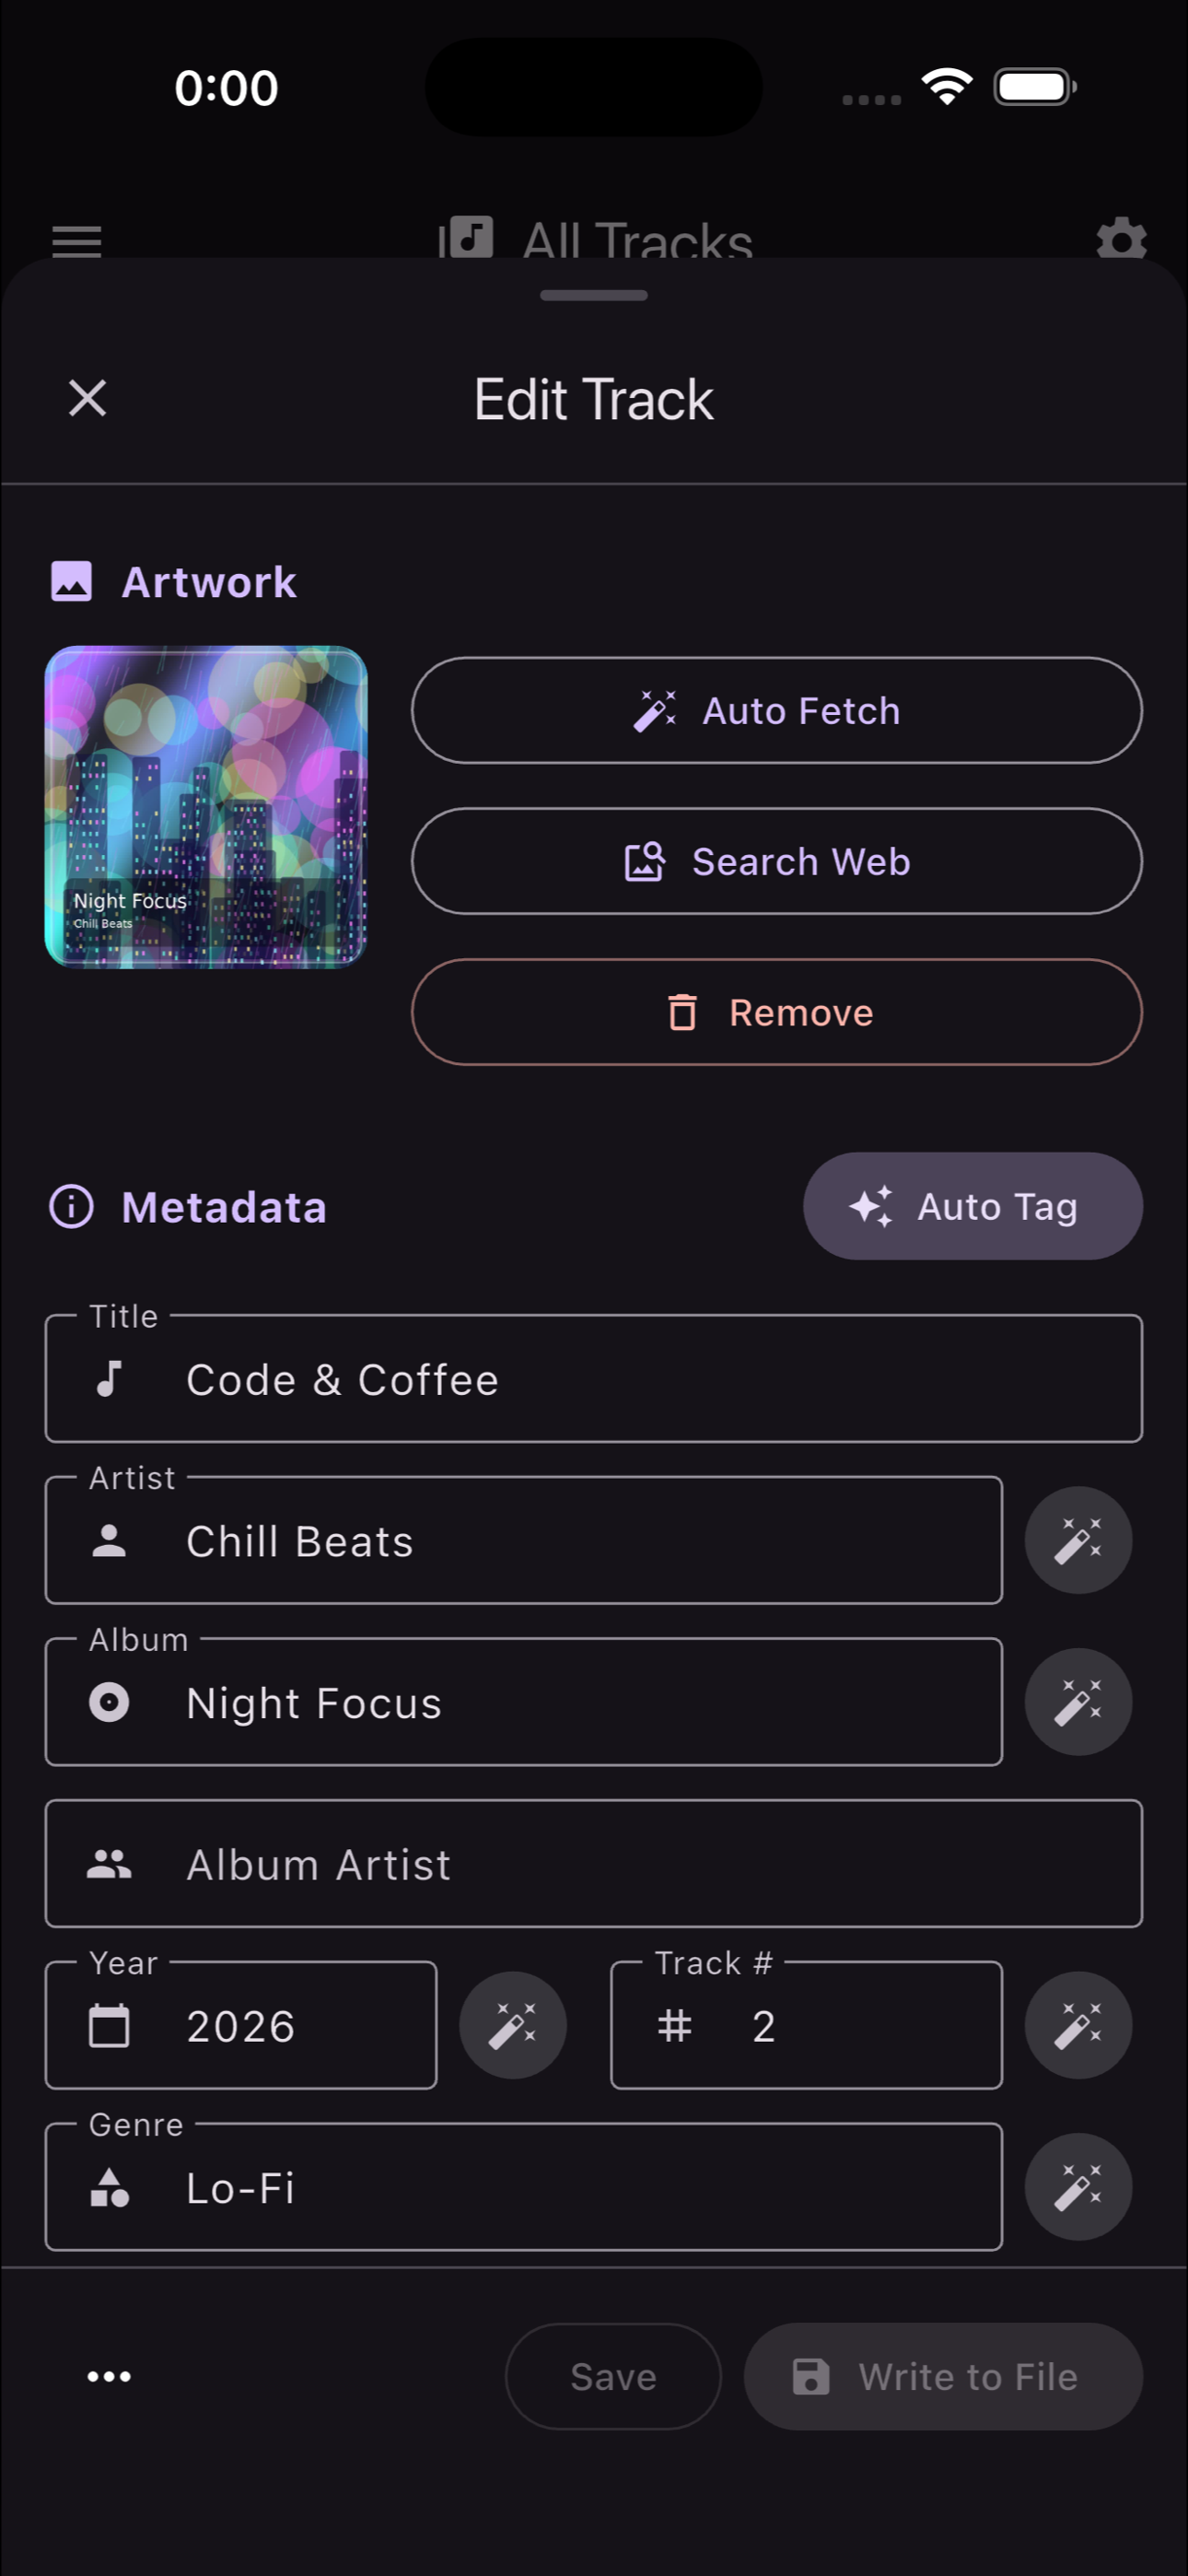Viewport: 1188px width, 2576px height.
Task: Run Auto Tag for metadata
Action: point(972,1206)
